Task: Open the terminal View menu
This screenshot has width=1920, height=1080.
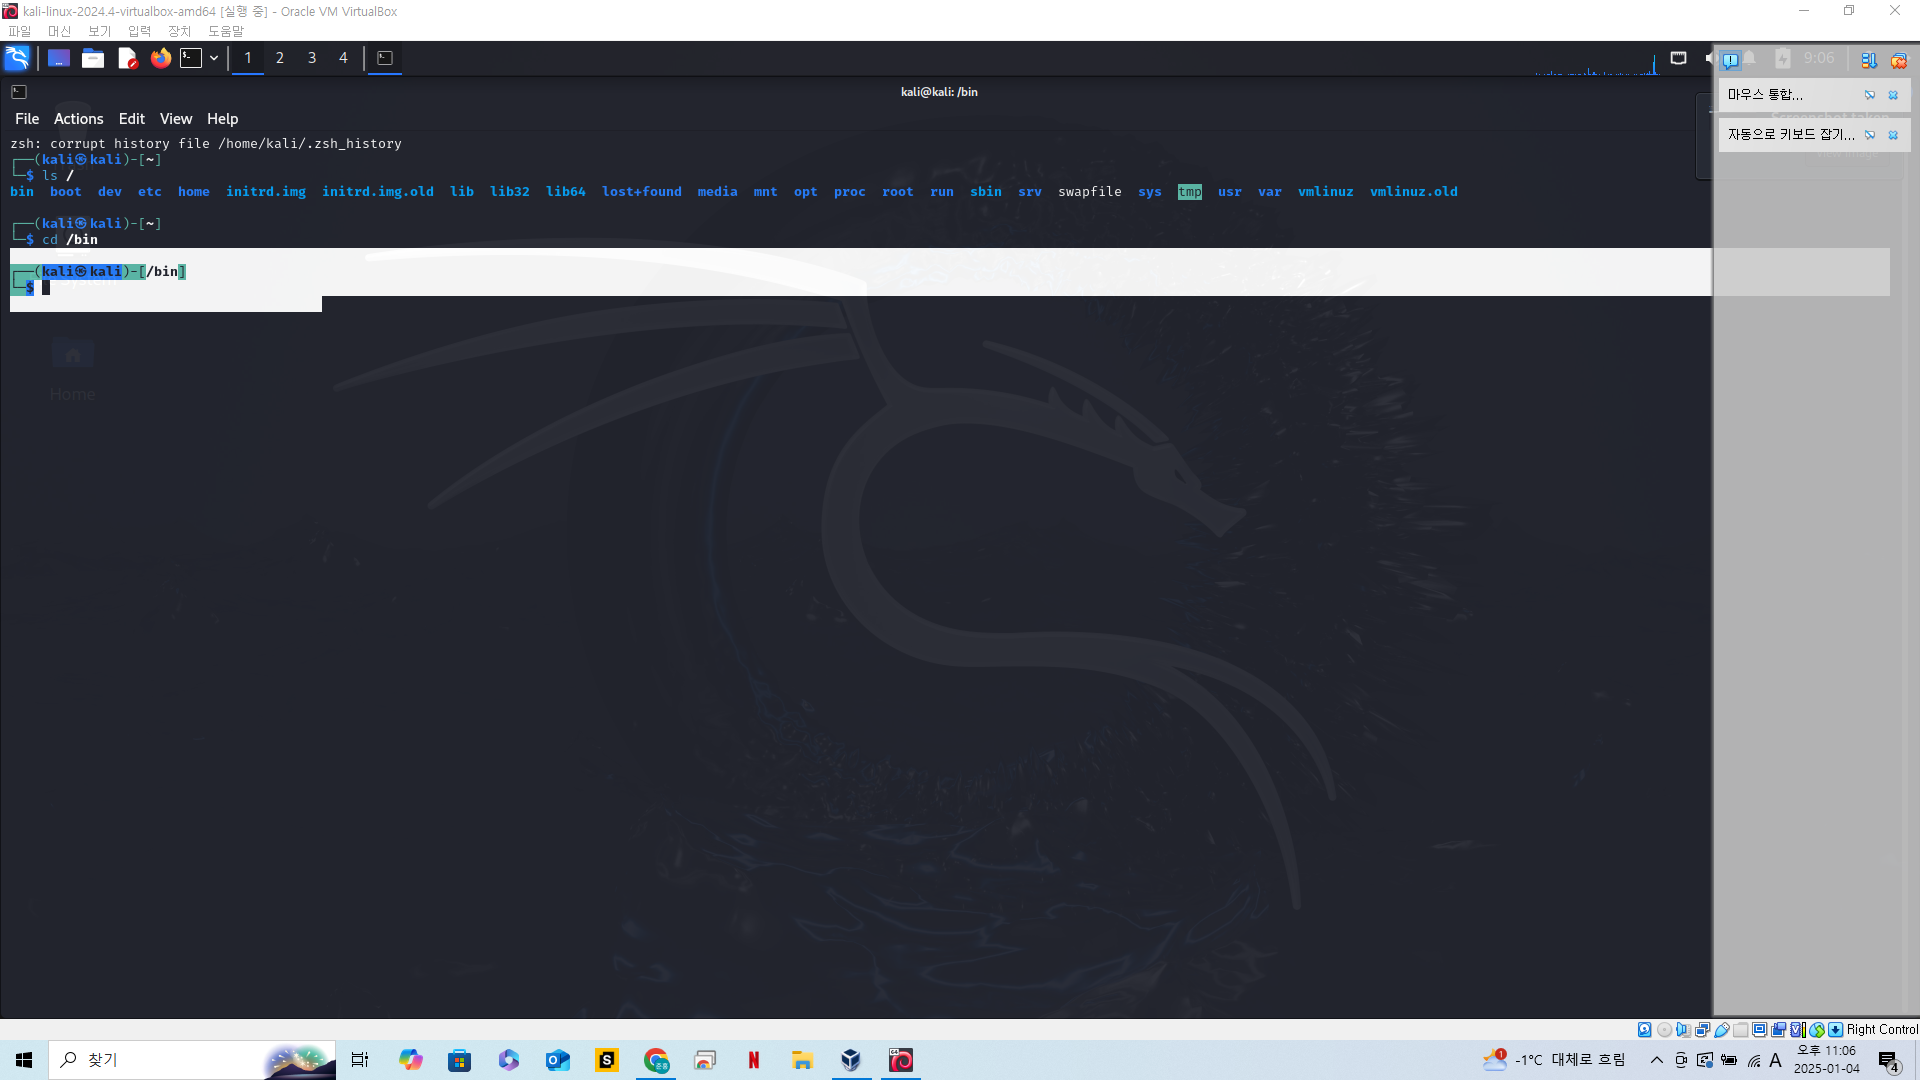Action: (x=175, y=119)
